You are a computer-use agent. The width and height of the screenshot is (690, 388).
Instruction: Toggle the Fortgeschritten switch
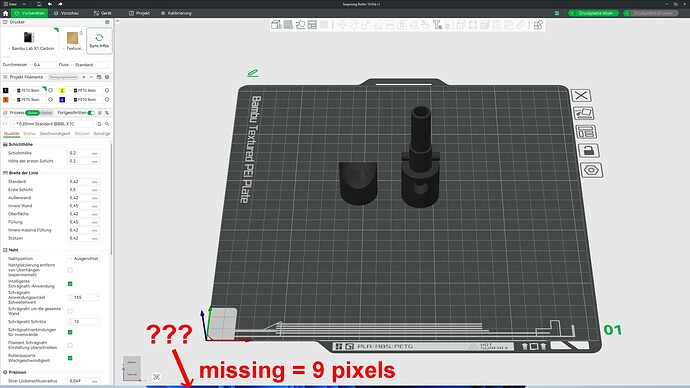pos(91,113)
